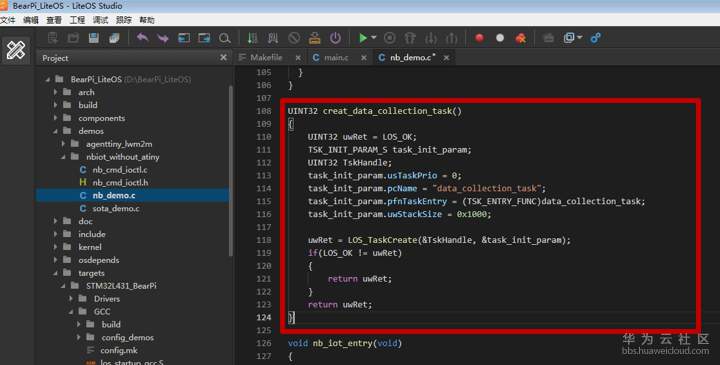
Task: Click the white circle toolbar icon
Action: (500, 38)
